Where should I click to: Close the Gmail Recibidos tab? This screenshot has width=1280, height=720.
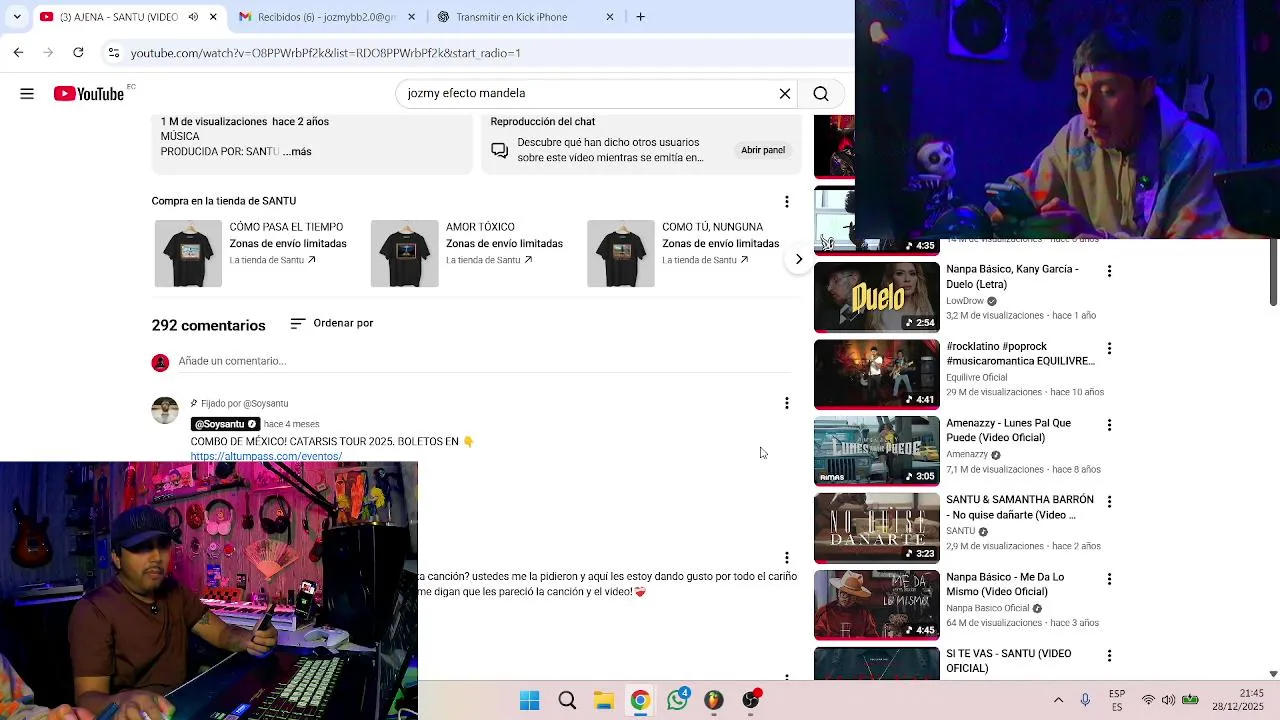(412, 17)
